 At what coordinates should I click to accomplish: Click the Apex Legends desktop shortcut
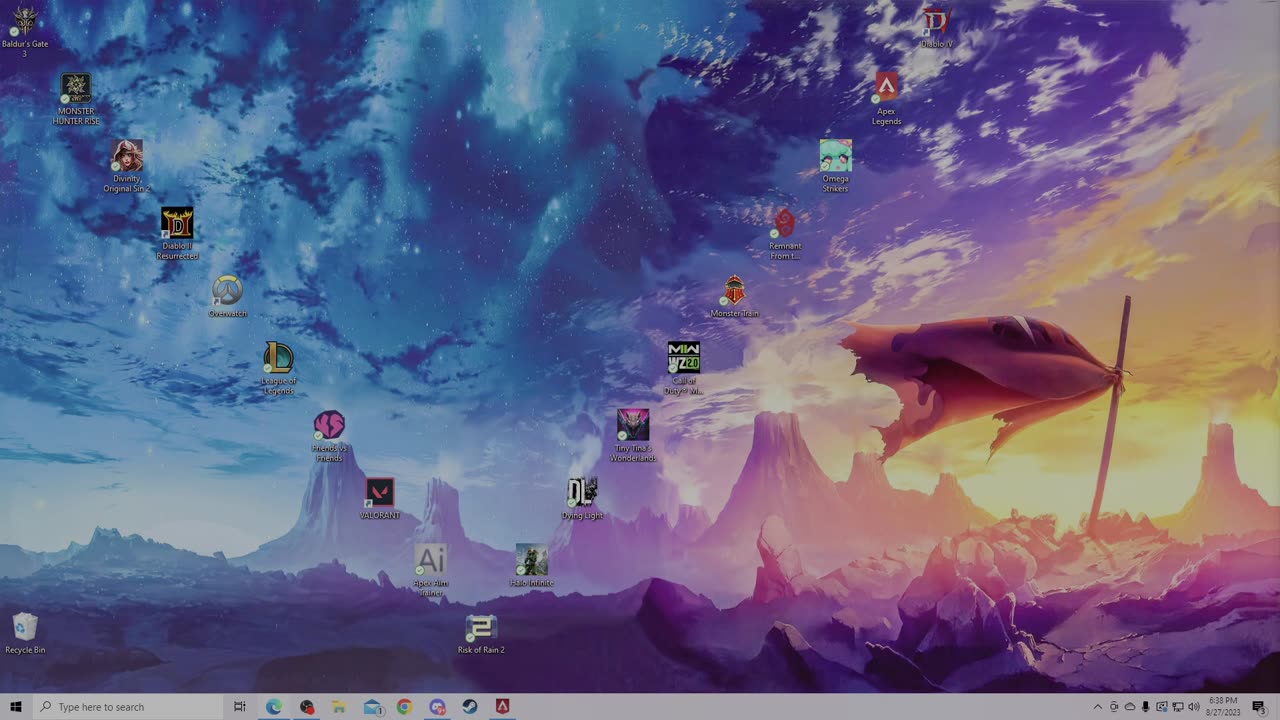tap(886, 99)
